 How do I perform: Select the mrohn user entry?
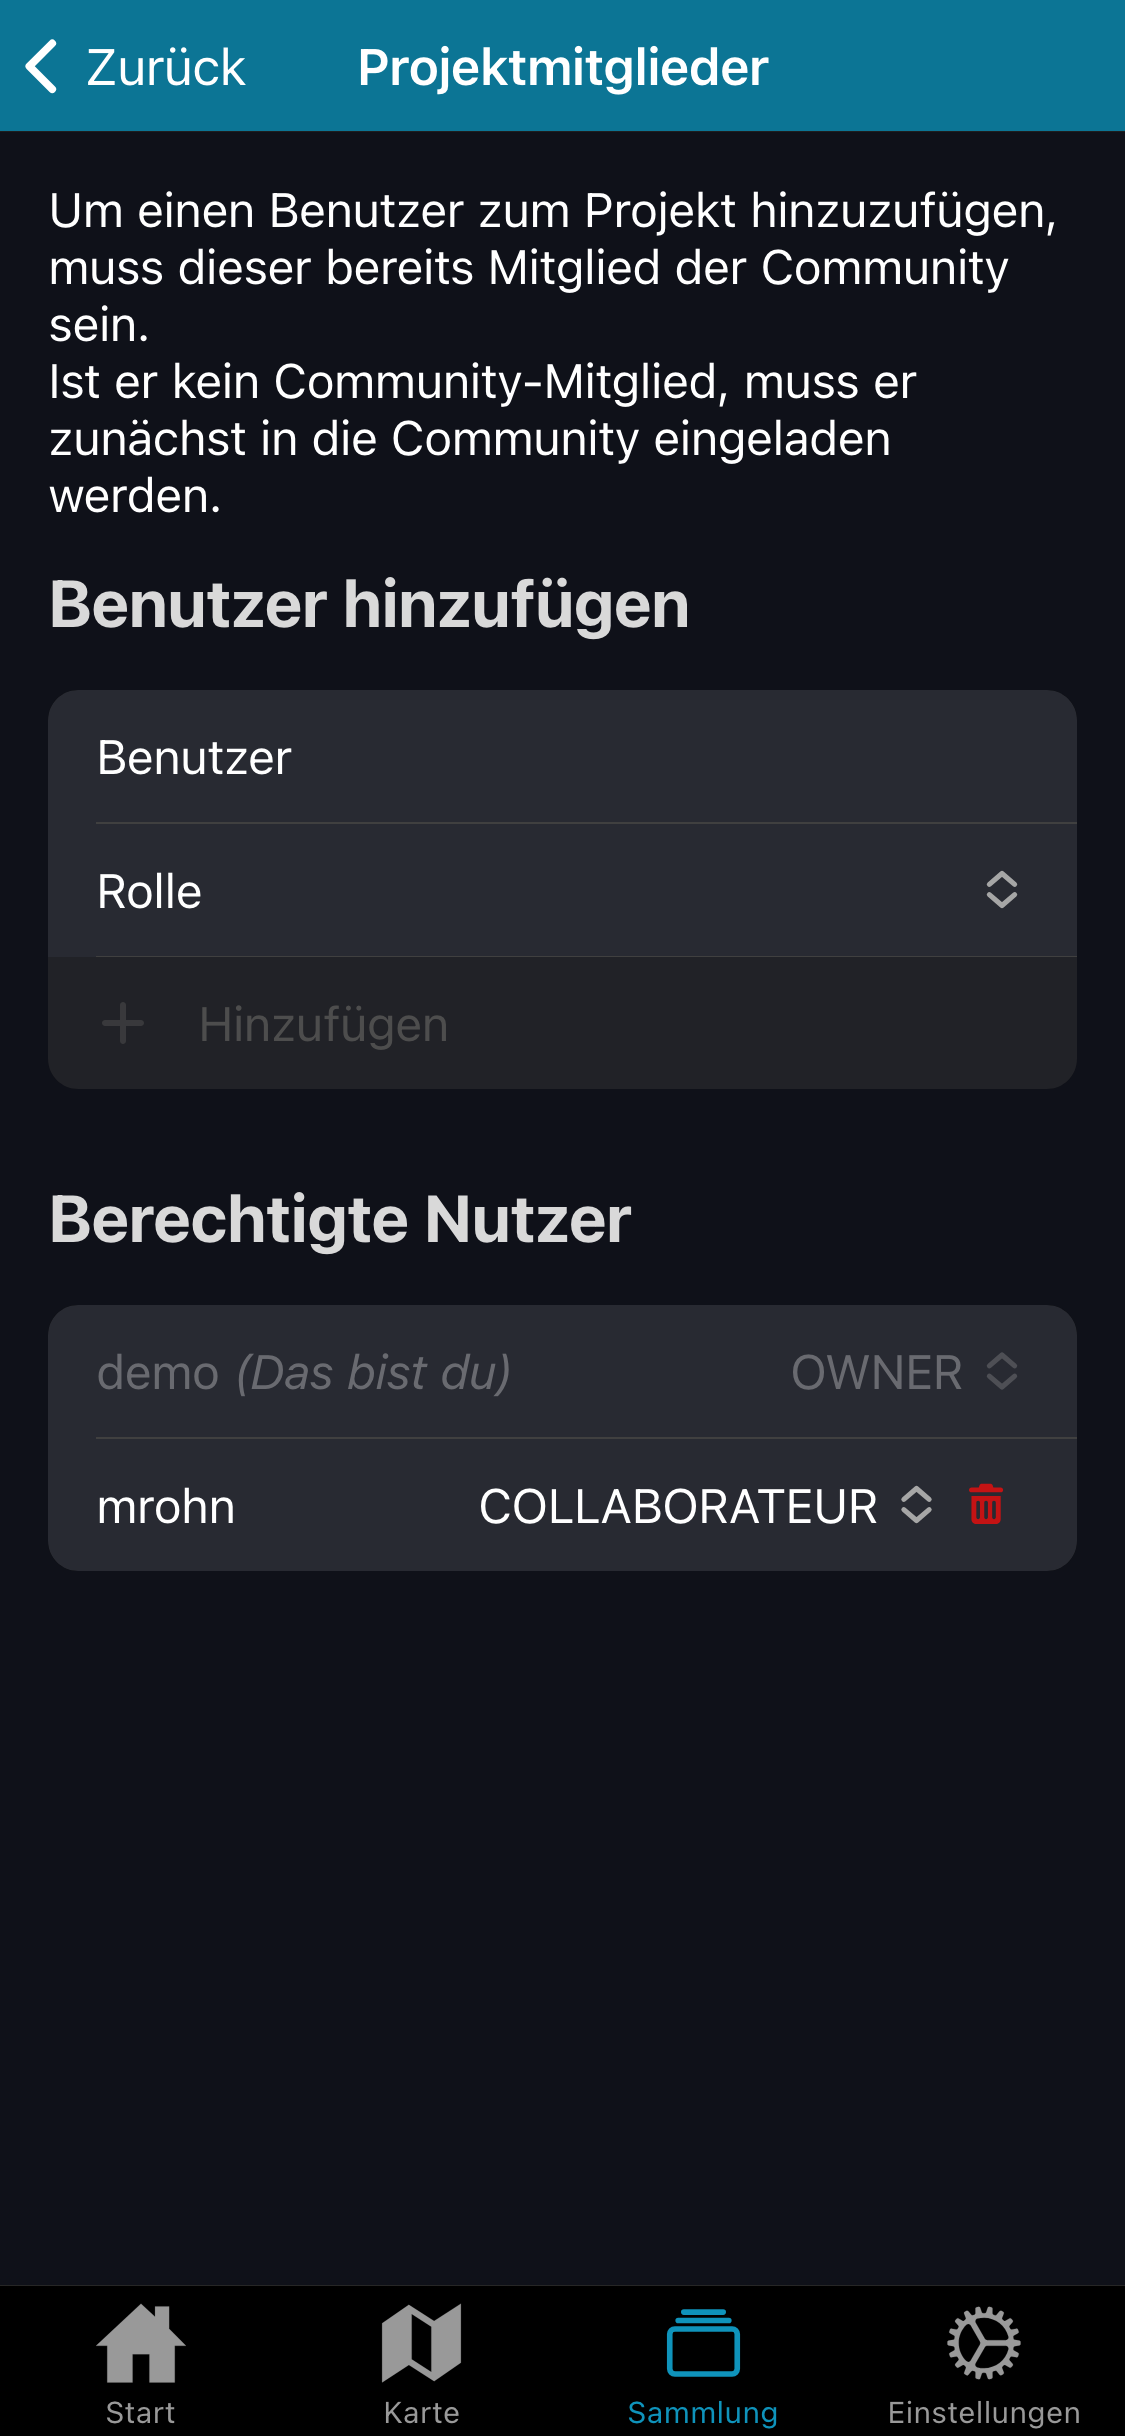[166, 1506]
